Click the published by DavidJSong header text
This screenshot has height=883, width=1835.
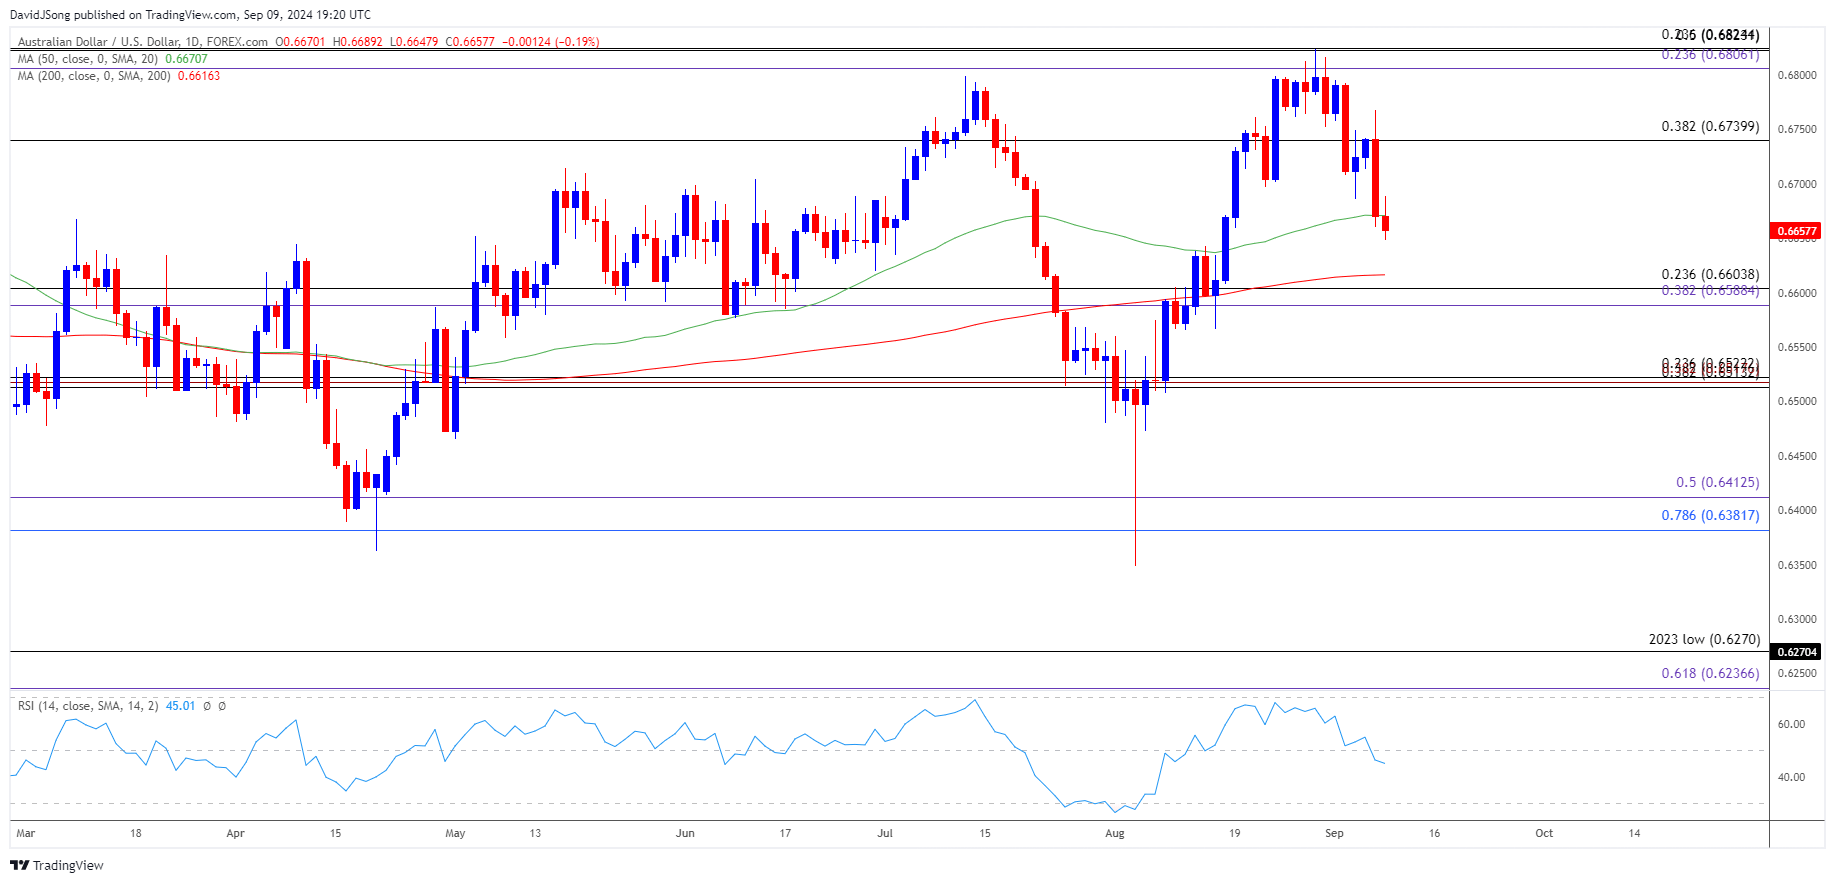tap(190, 15)
